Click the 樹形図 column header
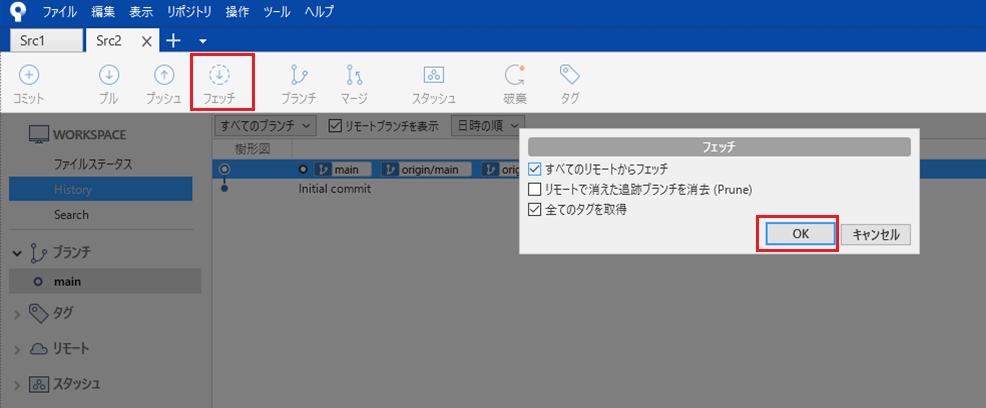Image resolution: width=986 pixels, height=408 pixels. pyautogui.click(x=253, y=148)
